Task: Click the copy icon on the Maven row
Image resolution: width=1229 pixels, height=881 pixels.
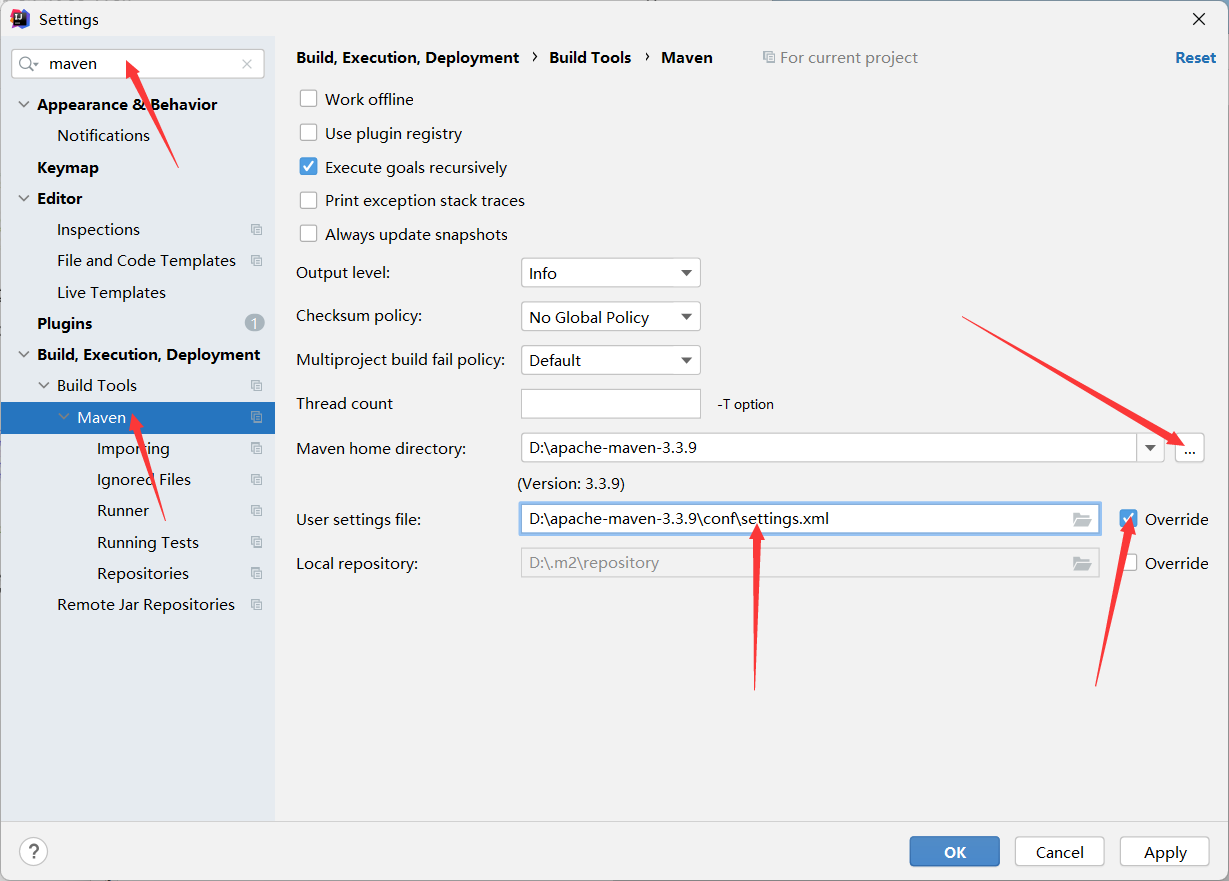Action: (x=256, y=417)
